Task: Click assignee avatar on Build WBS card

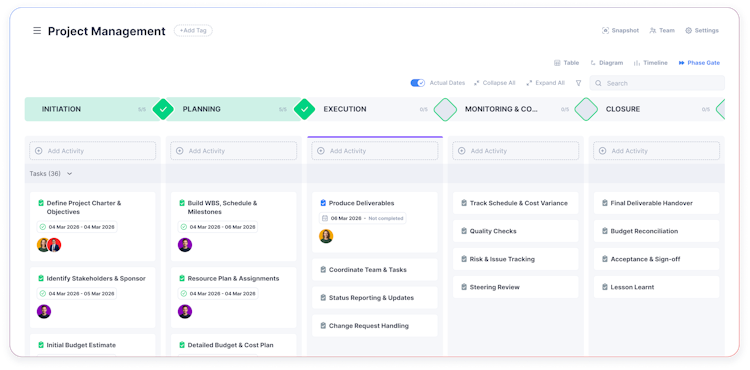Action: pos(185,245)
